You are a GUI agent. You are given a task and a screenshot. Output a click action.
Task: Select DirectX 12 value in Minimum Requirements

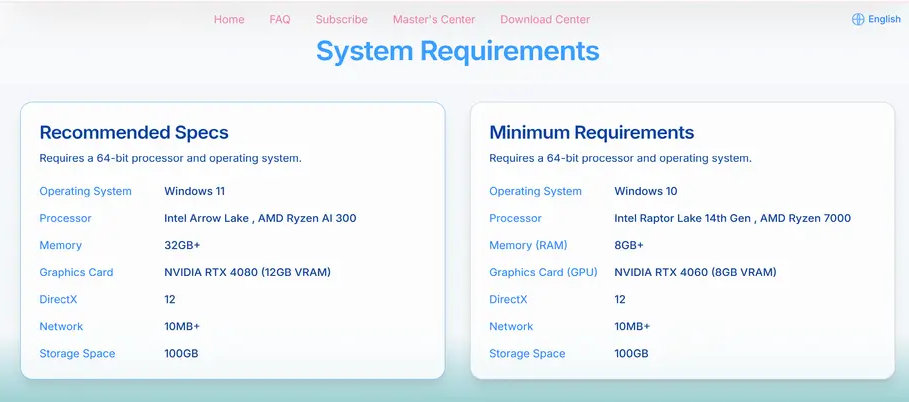tap(620, 299)
